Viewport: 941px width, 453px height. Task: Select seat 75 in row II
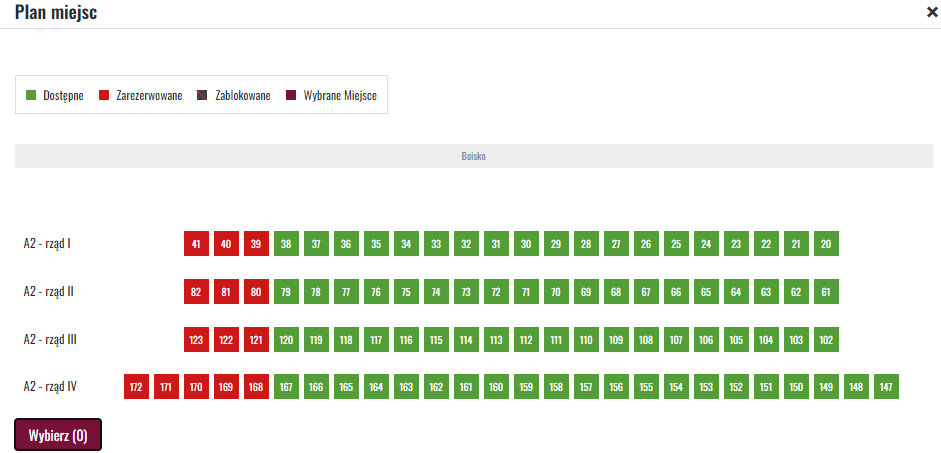[406, 292]
